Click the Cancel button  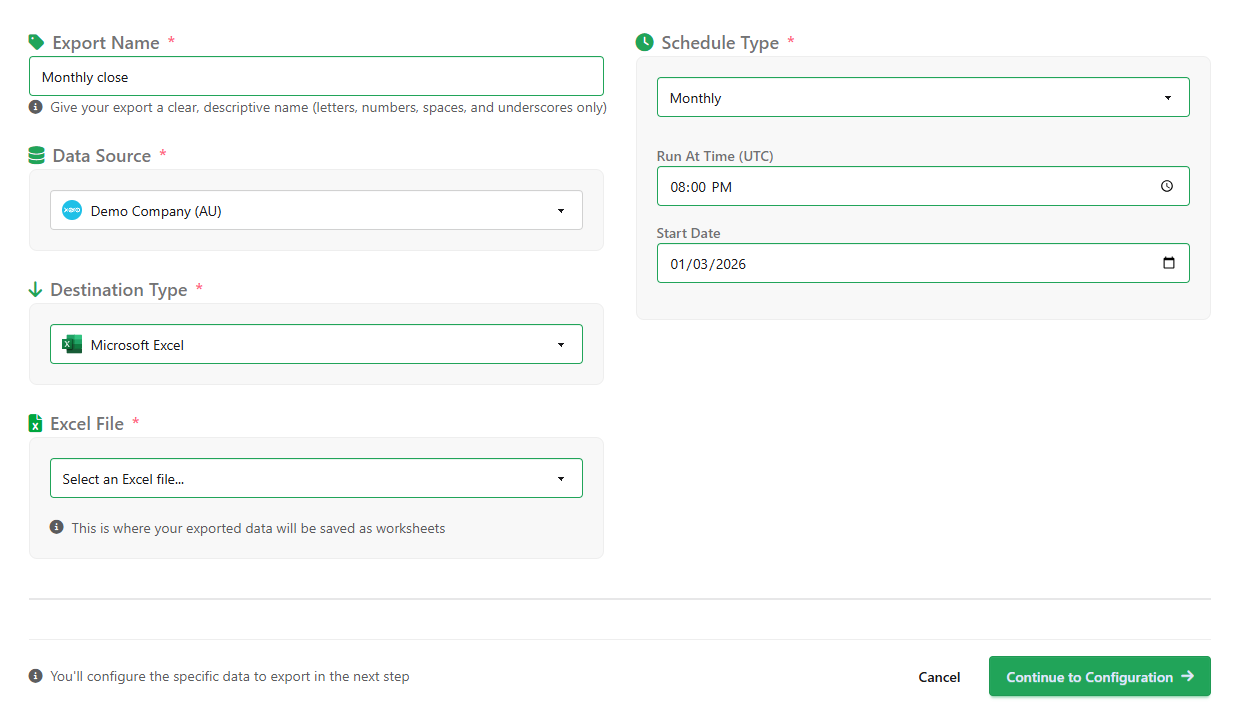click(x=938, y=676)
